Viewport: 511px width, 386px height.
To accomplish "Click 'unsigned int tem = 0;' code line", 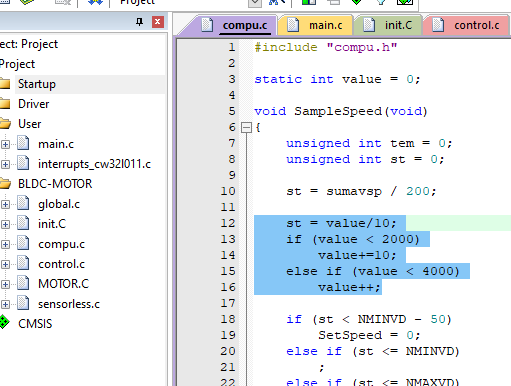I will 369,143.
